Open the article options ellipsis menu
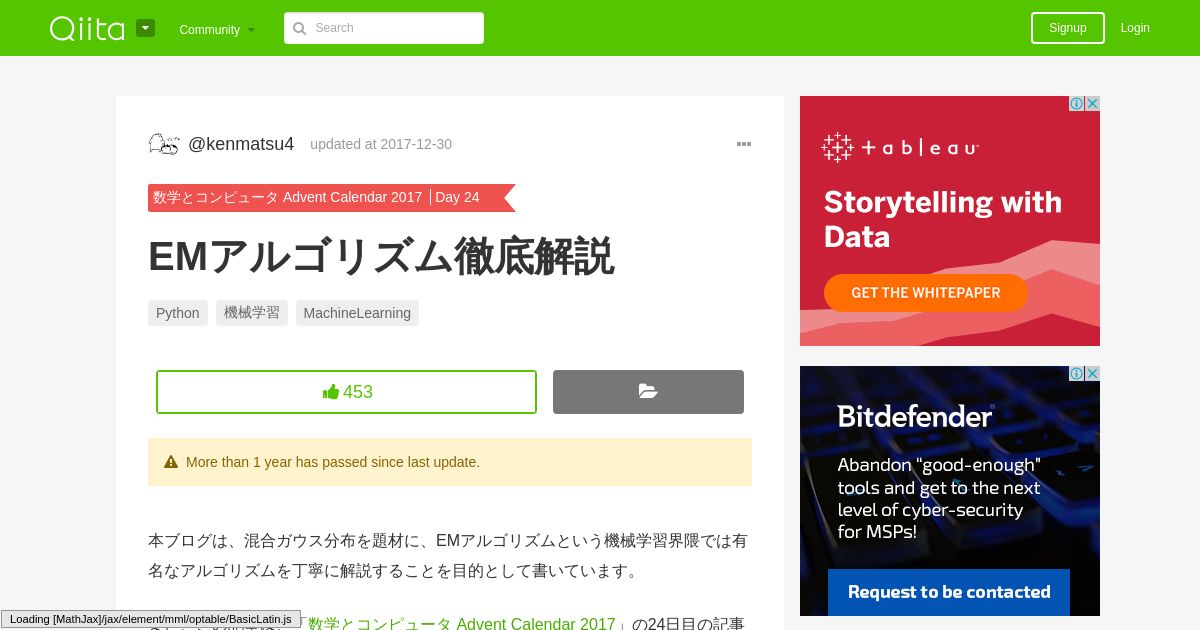 click(x=744, y=144)
